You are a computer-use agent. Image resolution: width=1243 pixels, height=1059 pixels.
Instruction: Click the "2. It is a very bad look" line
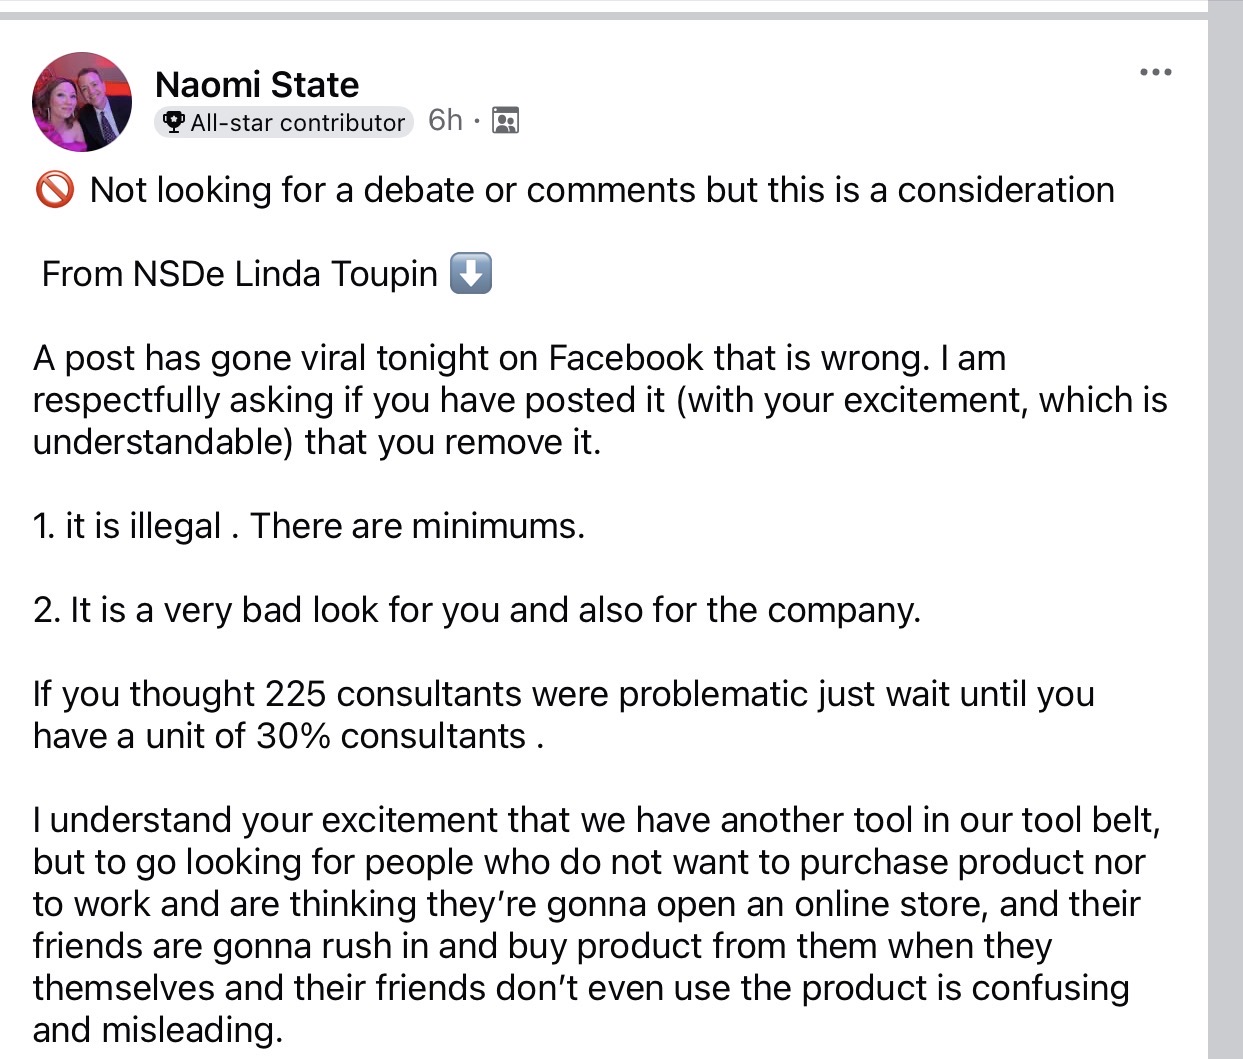point(476,610)
